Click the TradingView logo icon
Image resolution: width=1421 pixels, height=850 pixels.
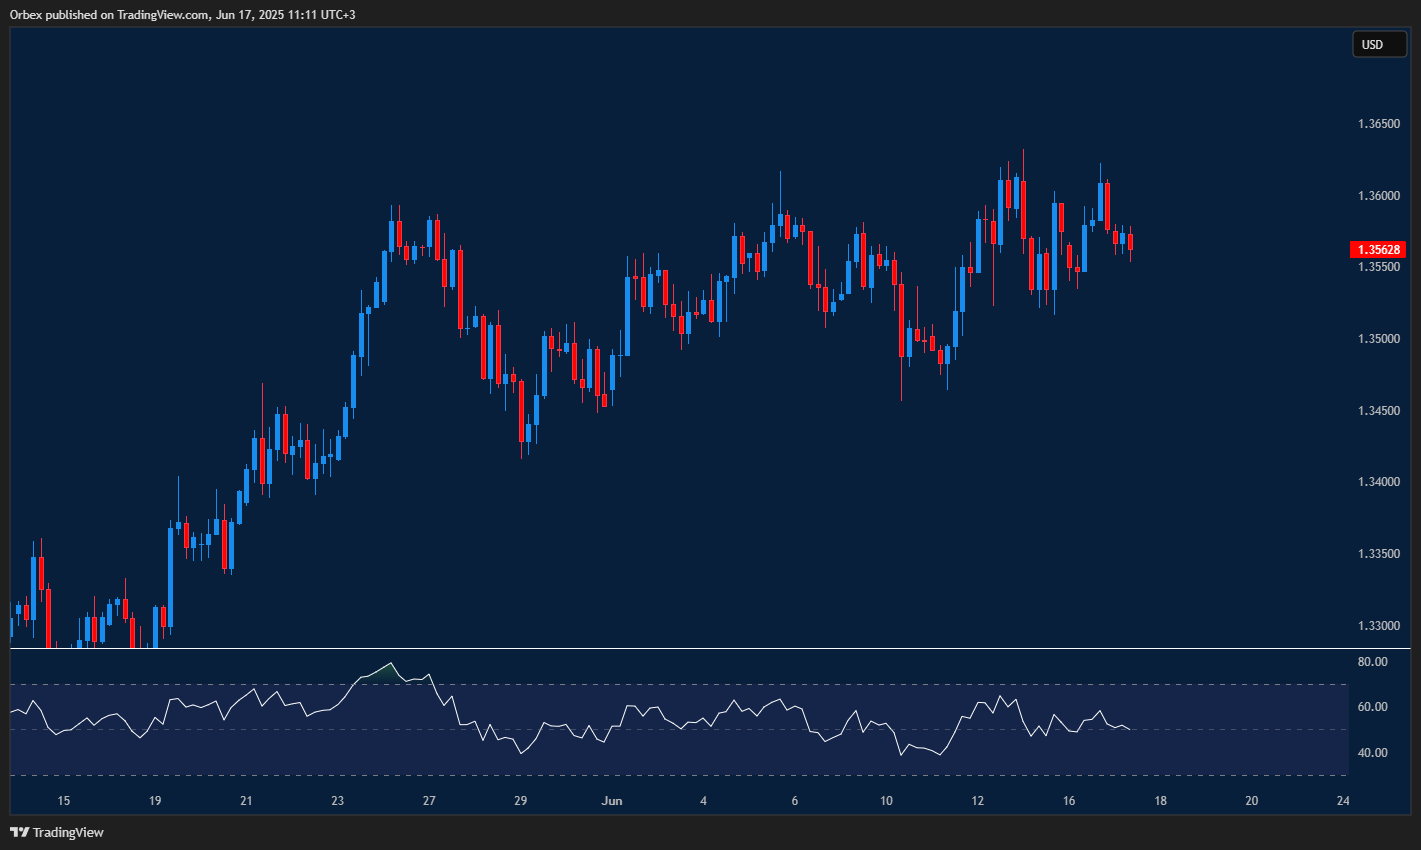click(19, 832)
